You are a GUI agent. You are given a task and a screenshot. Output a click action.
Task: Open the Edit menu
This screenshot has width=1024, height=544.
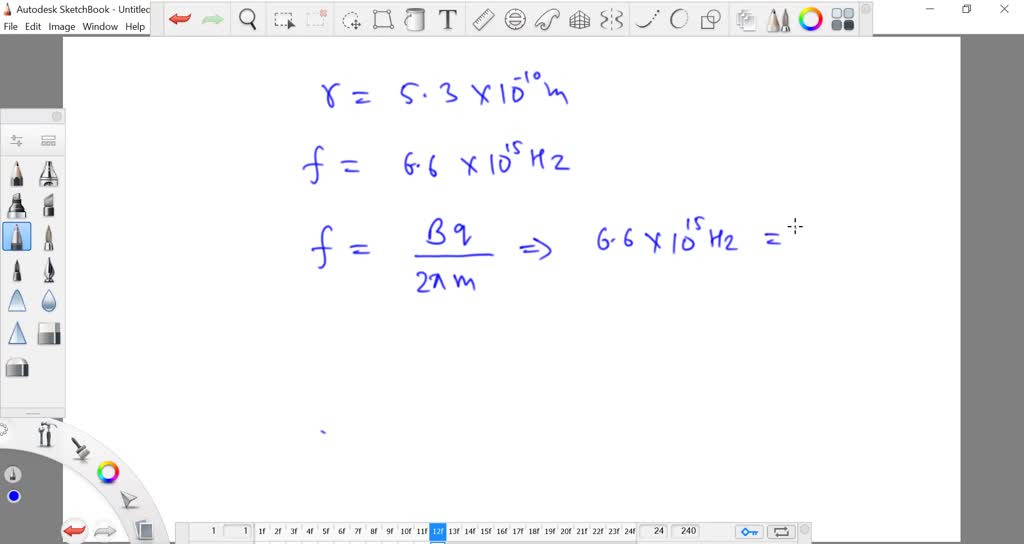(x=33, y=27)
